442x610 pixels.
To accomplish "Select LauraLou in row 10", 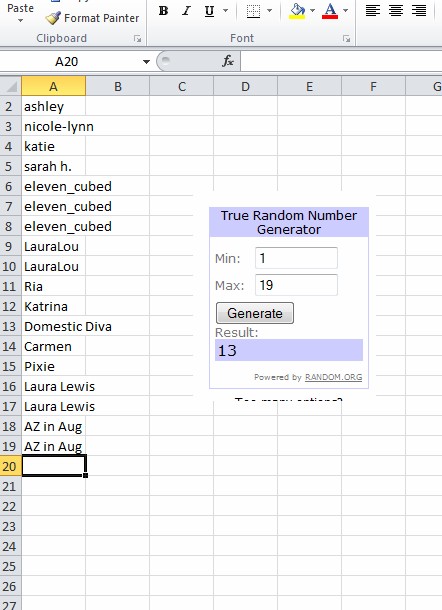I will 53,266.
